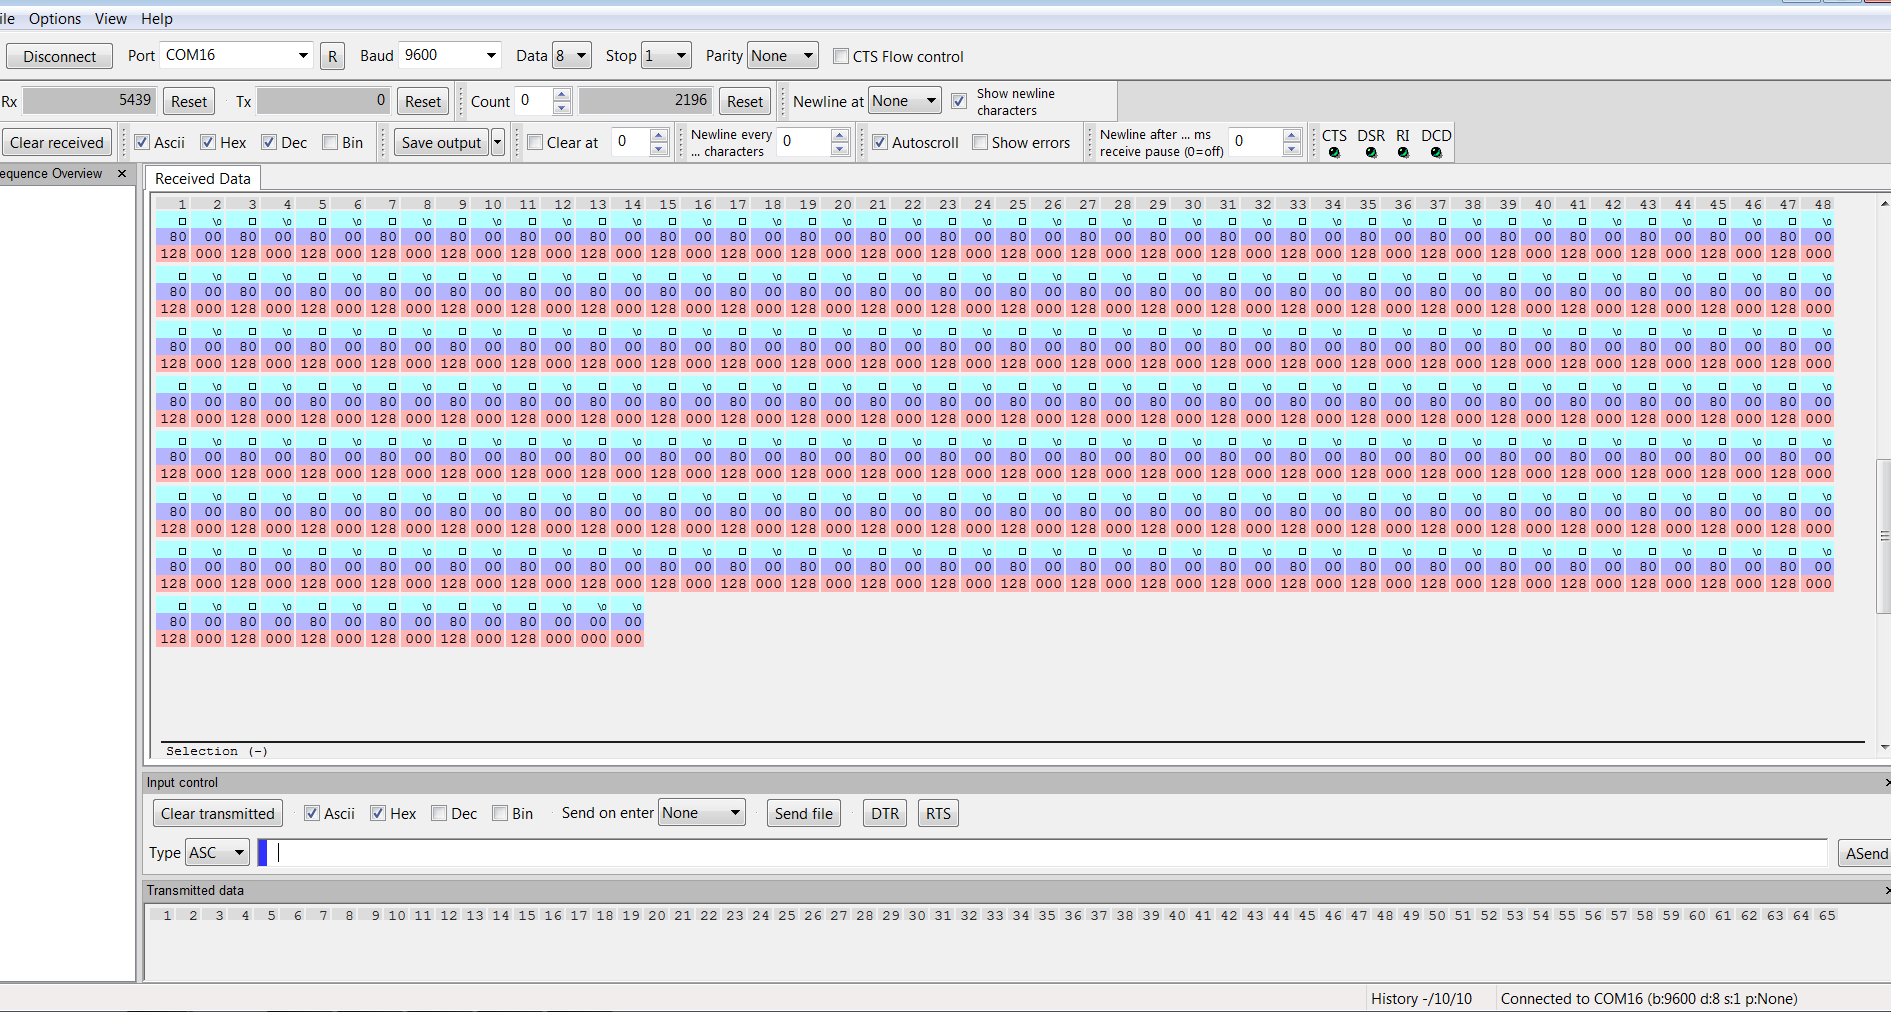Open the Help menu
Viewport: 1891px width, 1012px height.
[157, 19]
